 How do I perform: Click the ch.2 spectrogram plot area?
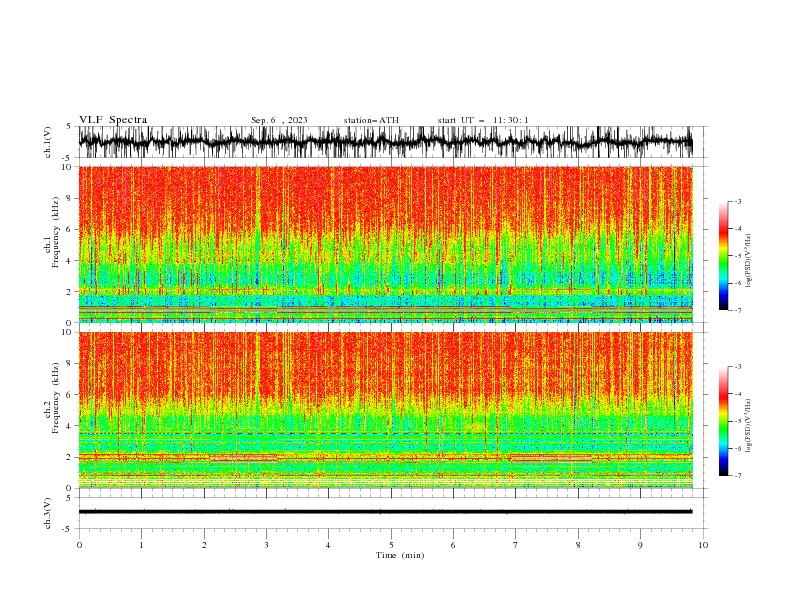[386, 410]
